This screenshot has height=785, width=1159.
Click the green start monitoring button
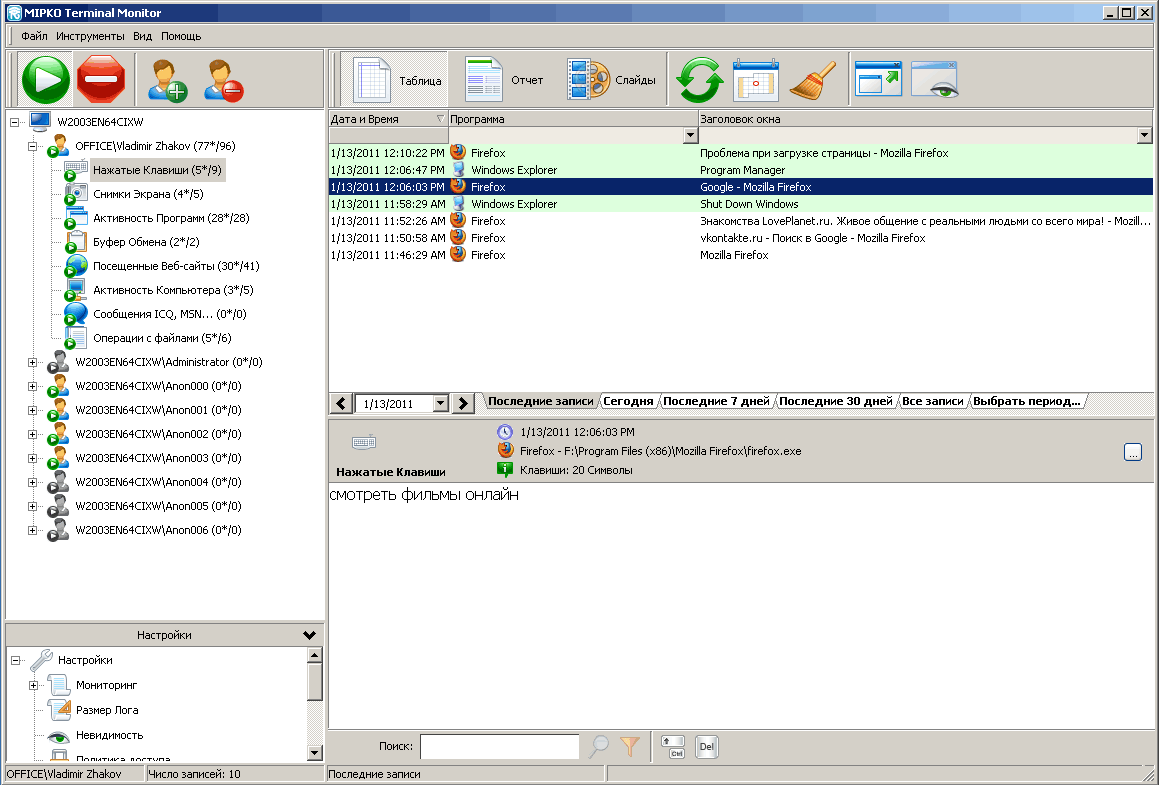click(x=45, y=80)
